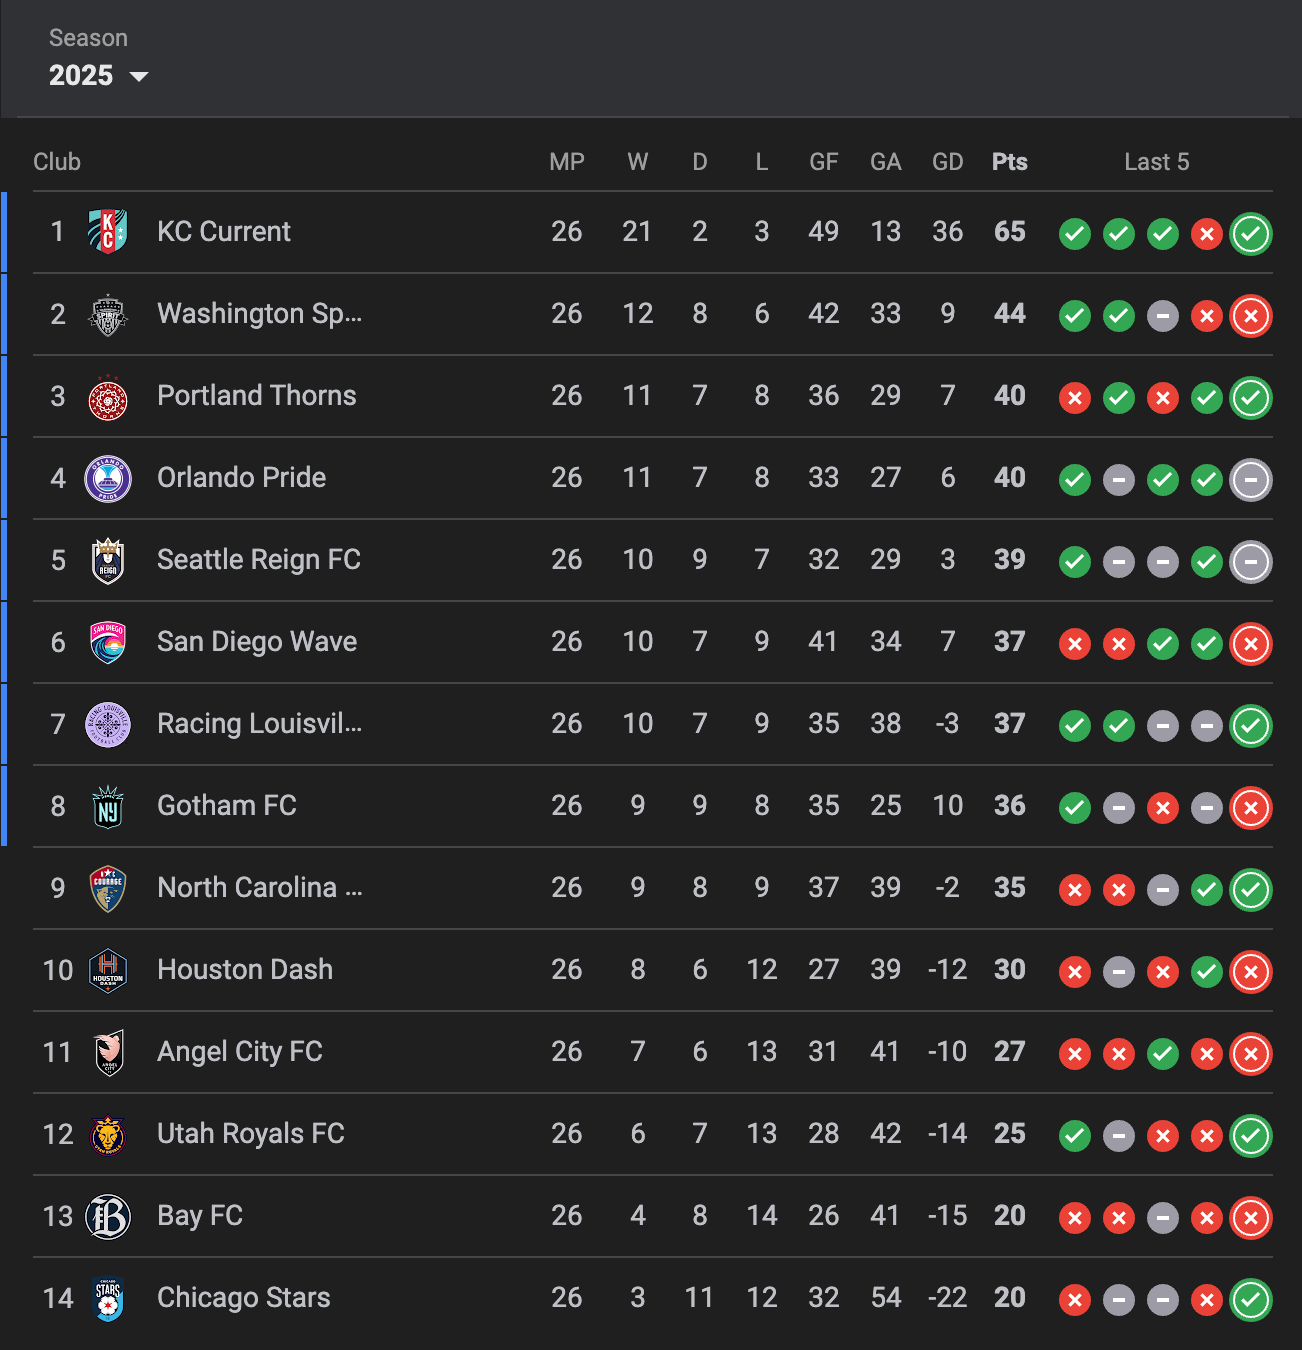Click Utah Royals FC's latest win indicator
Screen dimensions: 1302x1350
click(x=1251, y=1136)
